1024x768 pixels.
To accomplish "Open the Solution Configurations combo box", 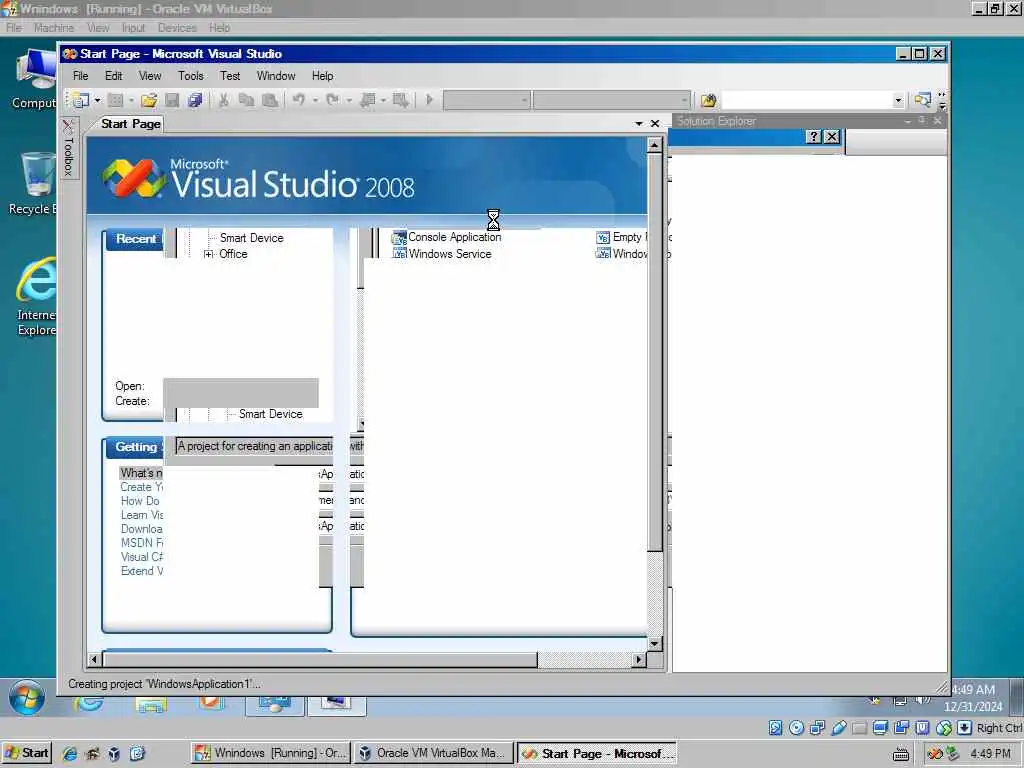I will click(487, 100).
